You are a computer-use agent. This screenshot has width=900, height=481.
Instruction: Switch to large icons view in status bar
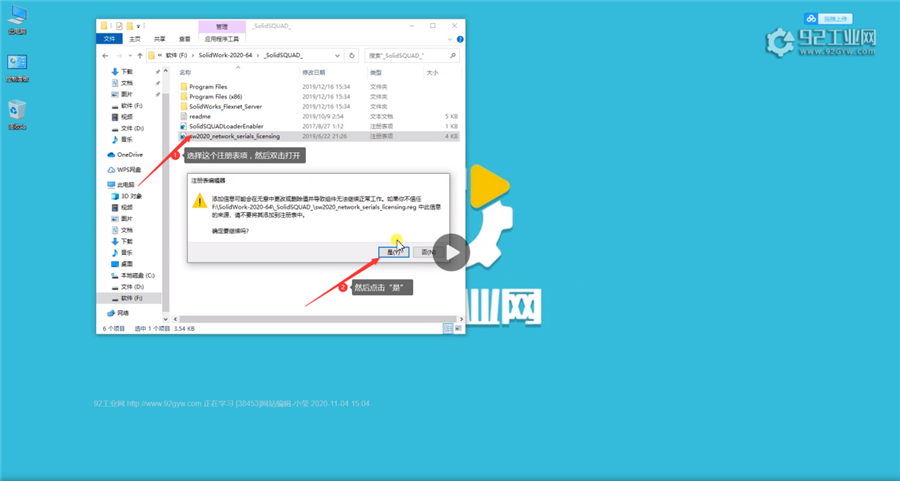(458, 328)
